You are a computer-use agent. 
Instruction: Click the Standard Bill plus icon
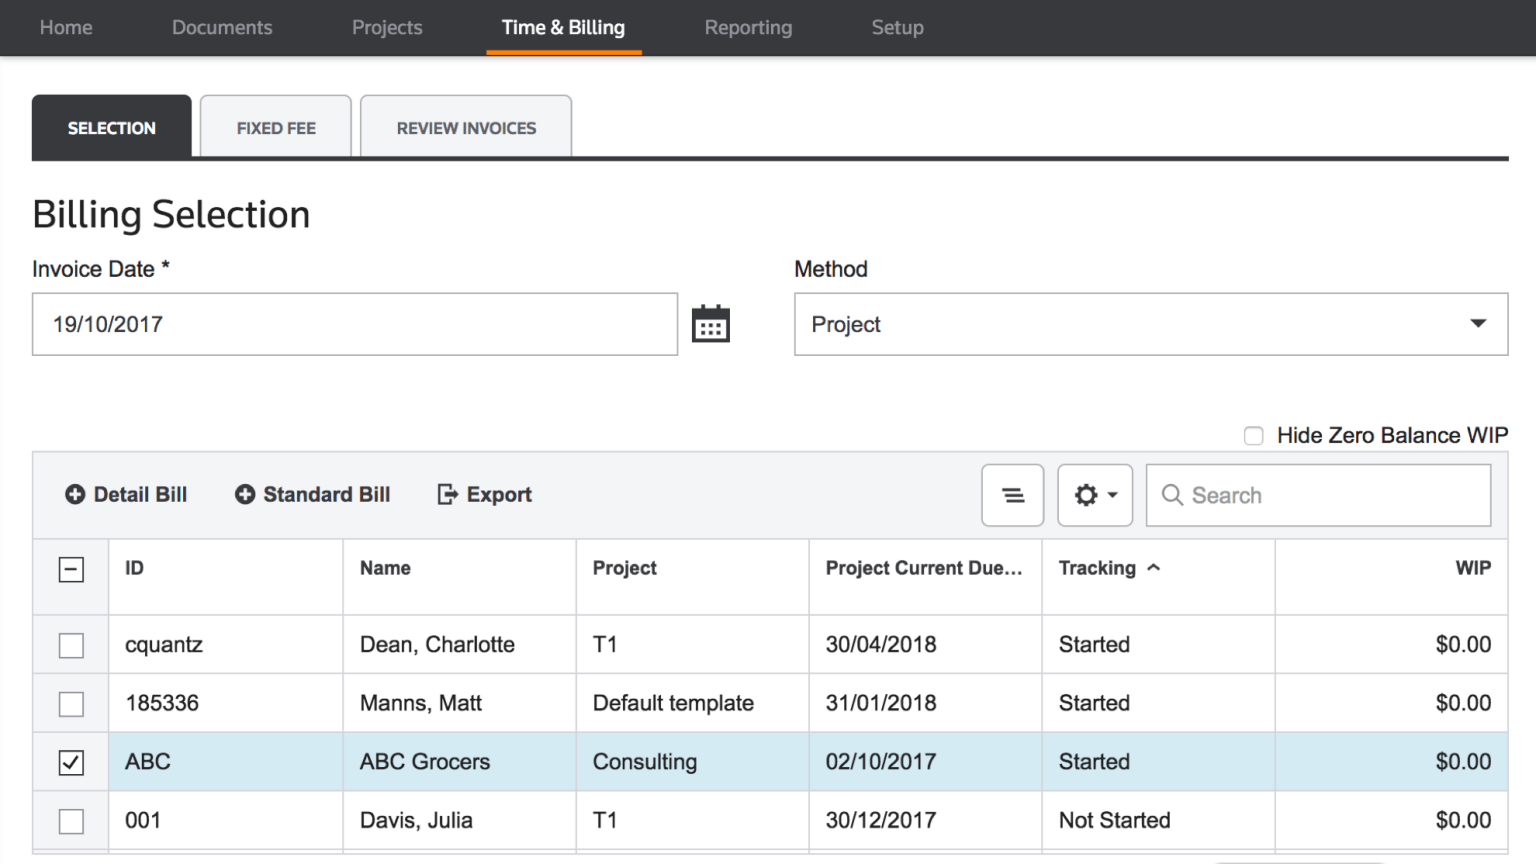click(246, 494)
